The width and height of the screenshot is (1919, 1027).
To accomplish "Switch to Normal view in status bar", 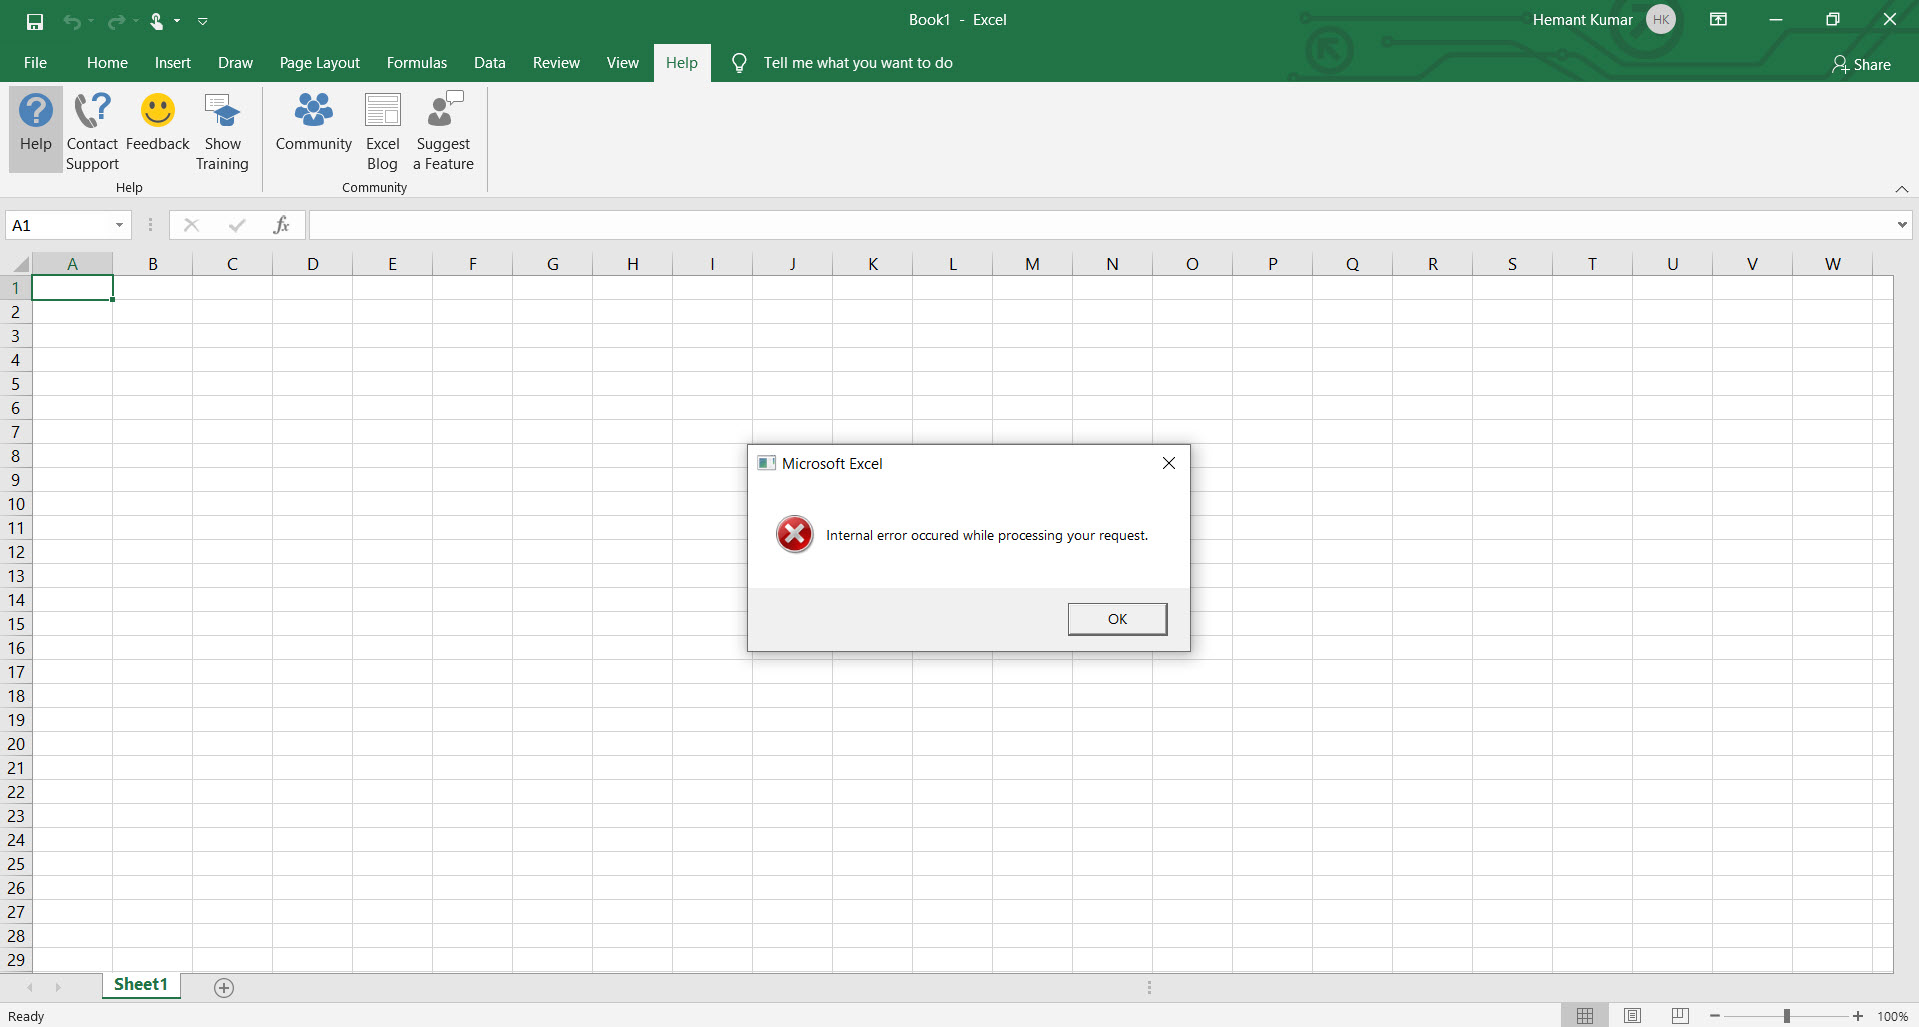I will click(x=1585, y=1016).
